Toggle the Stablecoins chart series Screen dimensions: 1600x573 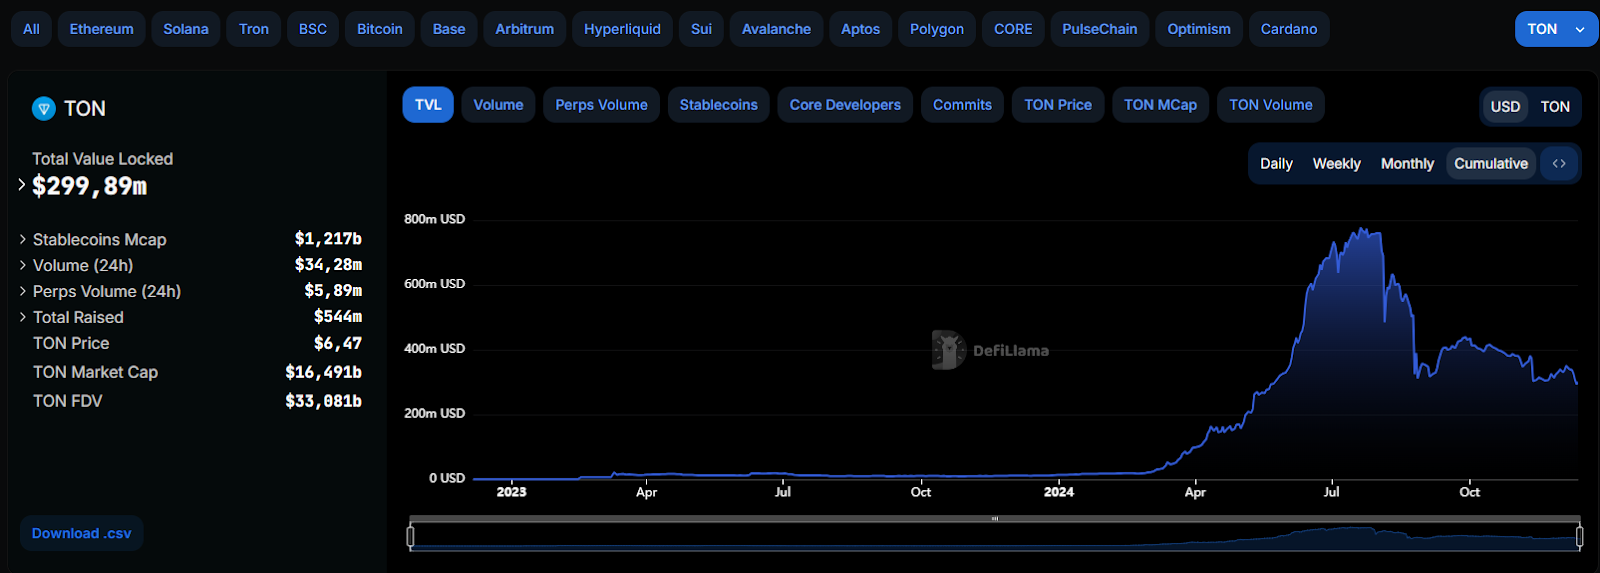pyautogui.click(x=718, y=105)
